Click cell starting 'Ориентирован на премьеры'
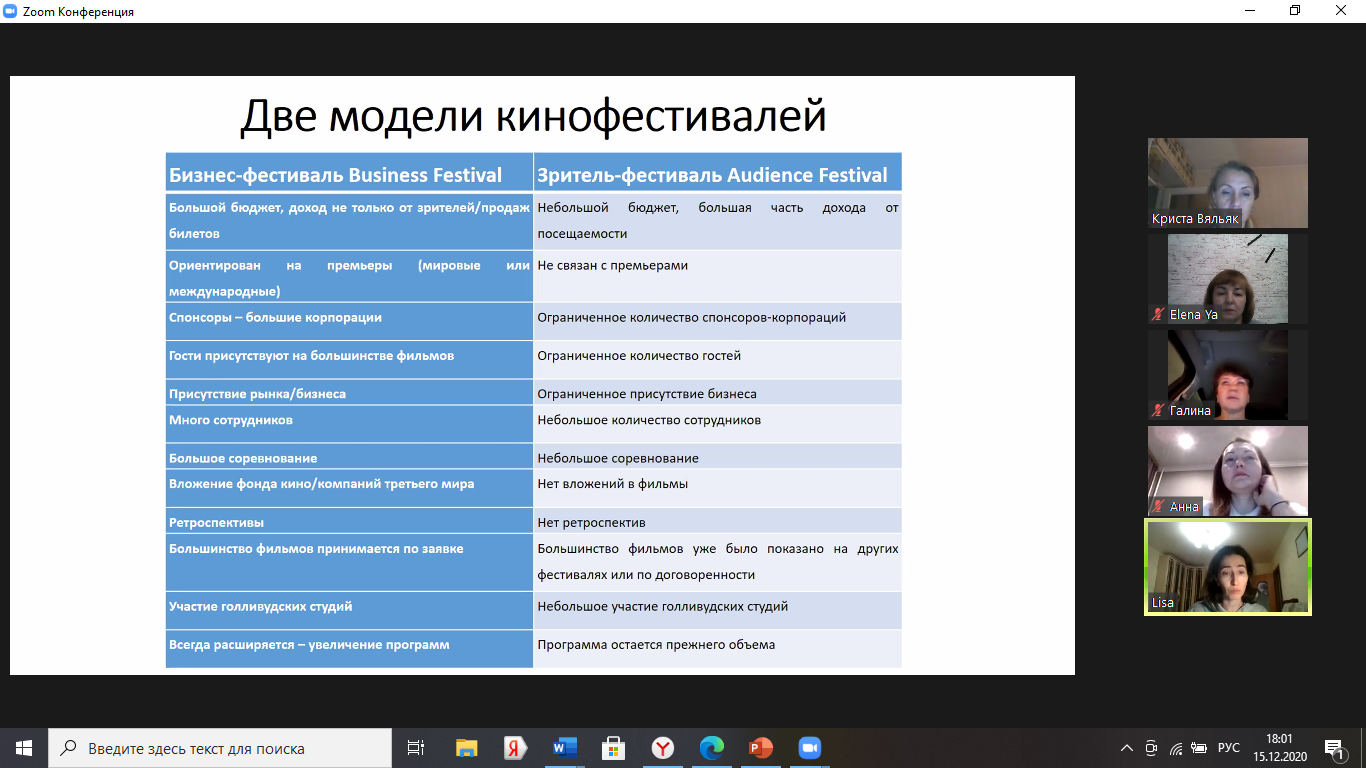The height and width of the screenshot is (768, 1366). 349,278
